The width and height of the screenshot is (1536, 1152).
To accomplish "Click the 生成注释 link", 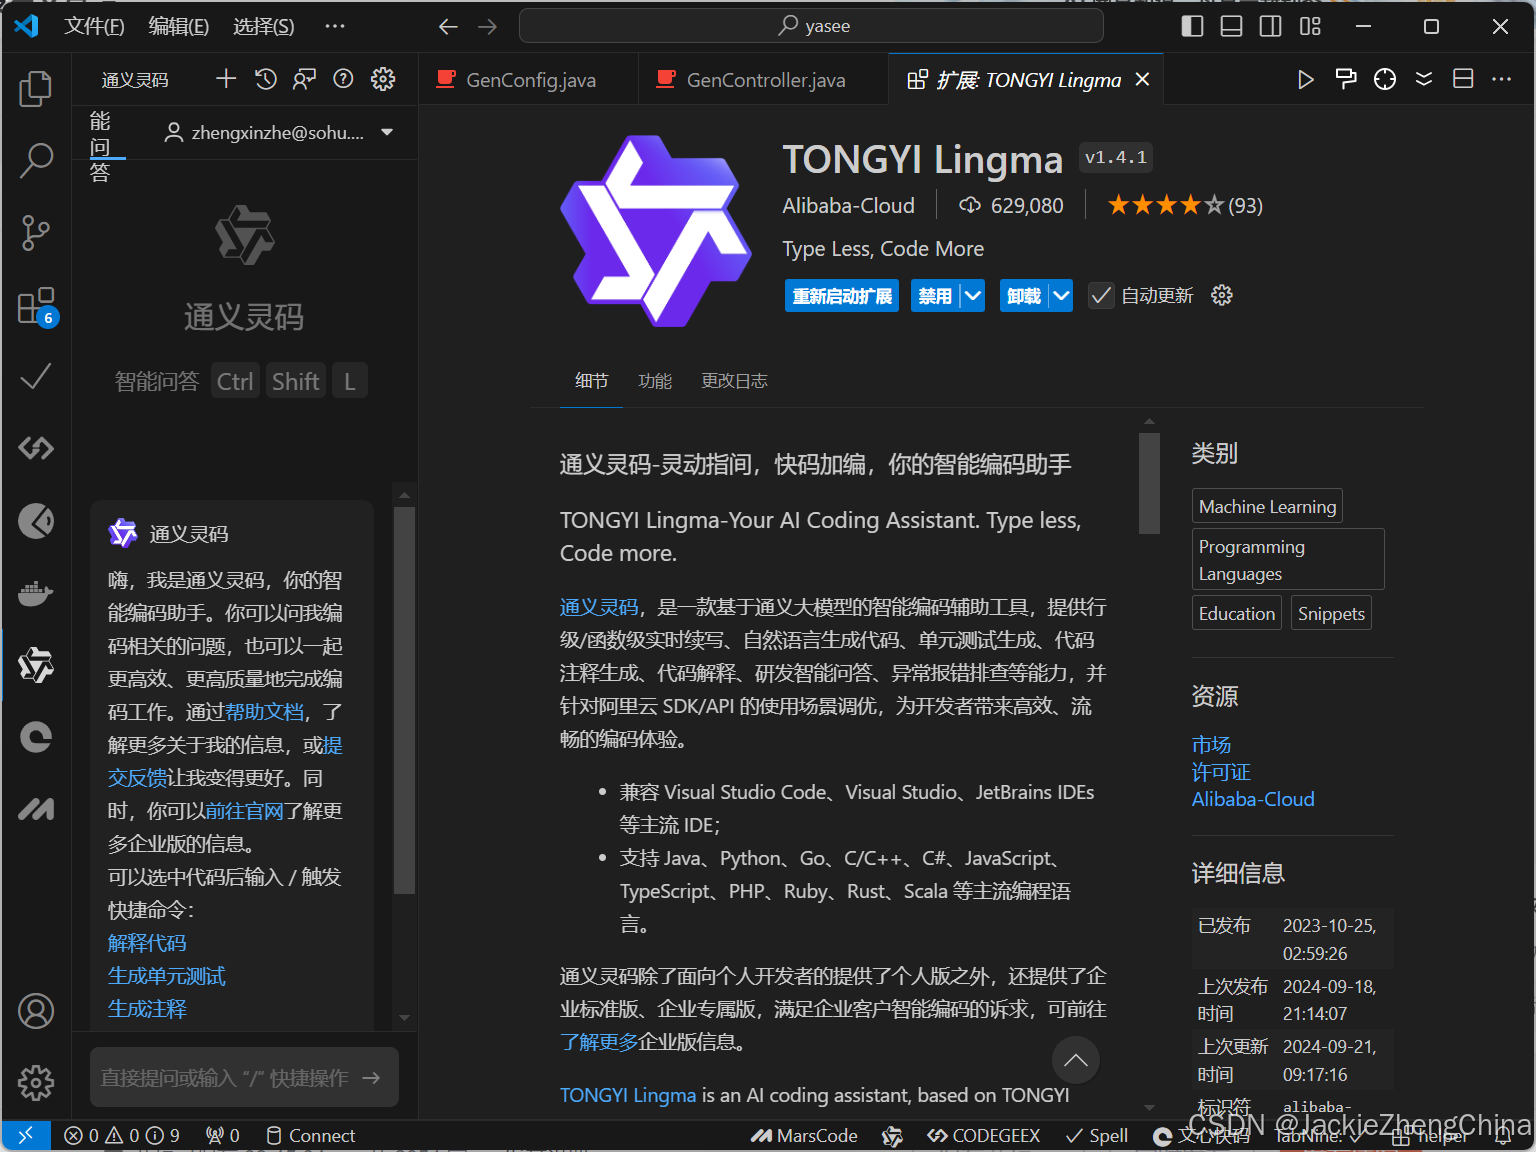I will [x=147, y=1009].
